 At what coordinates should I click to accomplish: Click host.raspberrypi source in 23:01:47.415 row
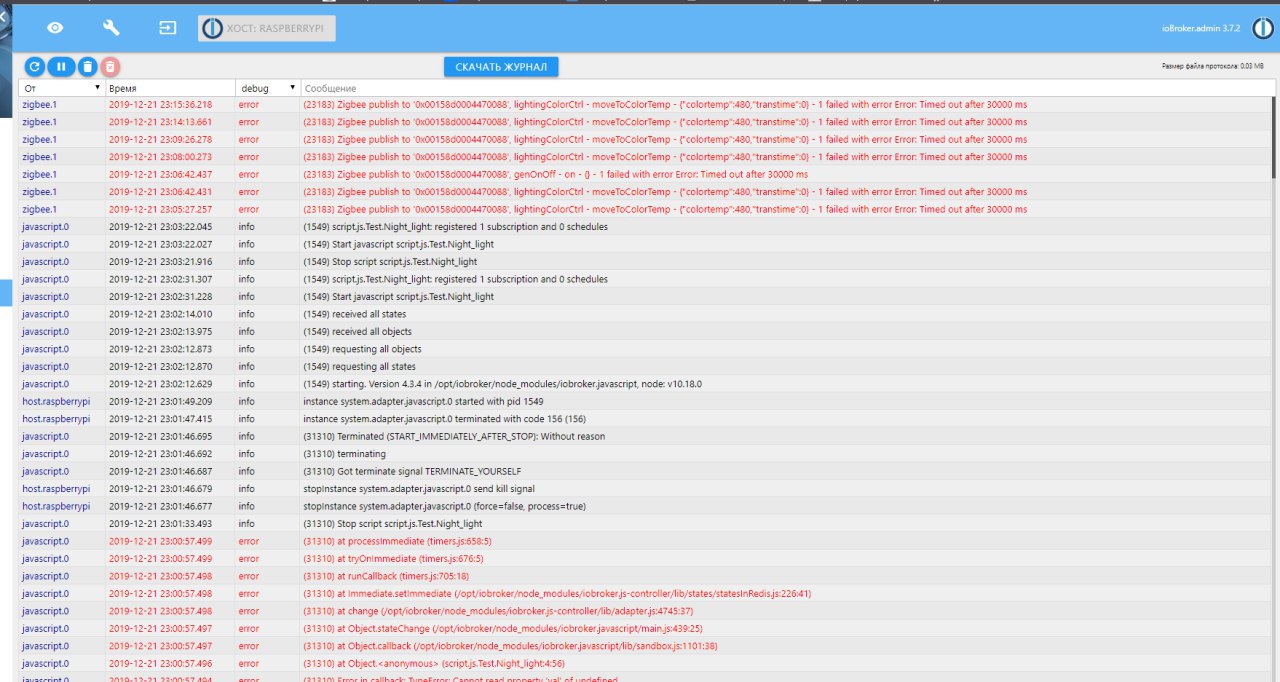coord(56,419)
